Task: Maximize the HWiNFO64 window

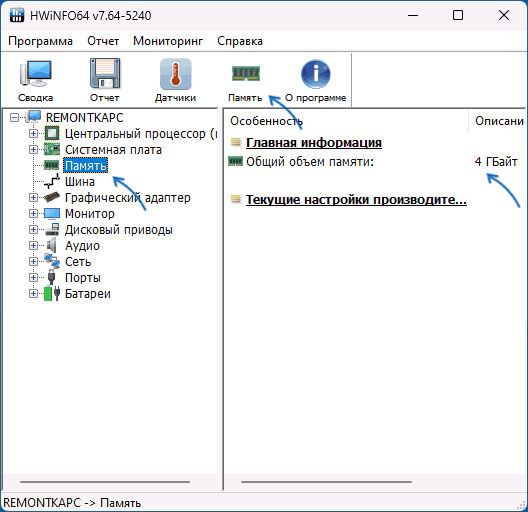Action: pos(458,15)
